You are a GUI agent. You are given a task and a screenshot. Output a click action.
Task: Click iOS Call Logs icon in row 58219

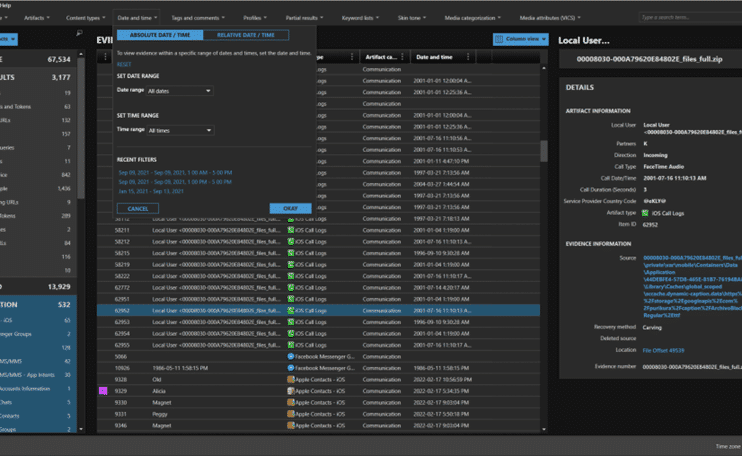[291, 265]
